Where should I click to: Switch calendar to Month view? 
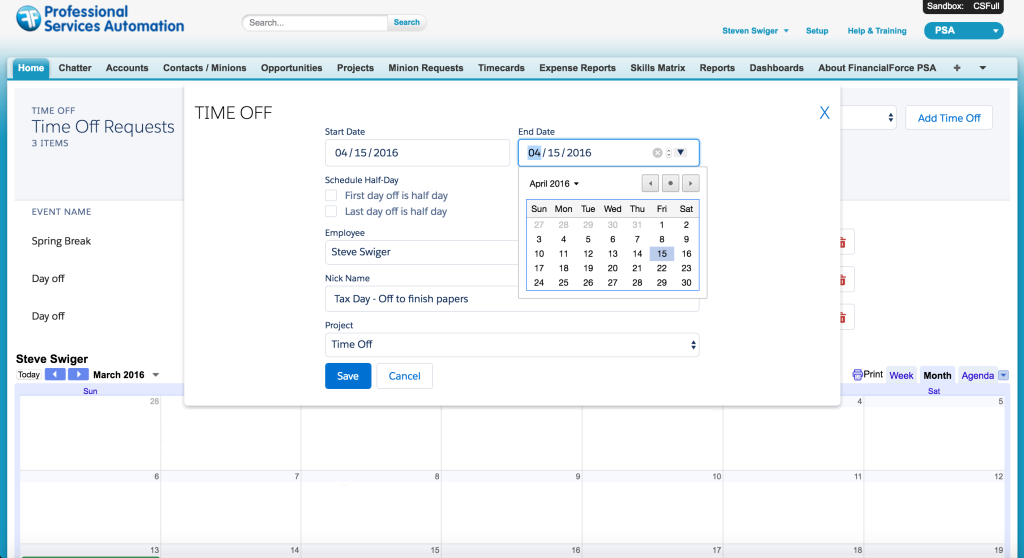coord(937,376)
